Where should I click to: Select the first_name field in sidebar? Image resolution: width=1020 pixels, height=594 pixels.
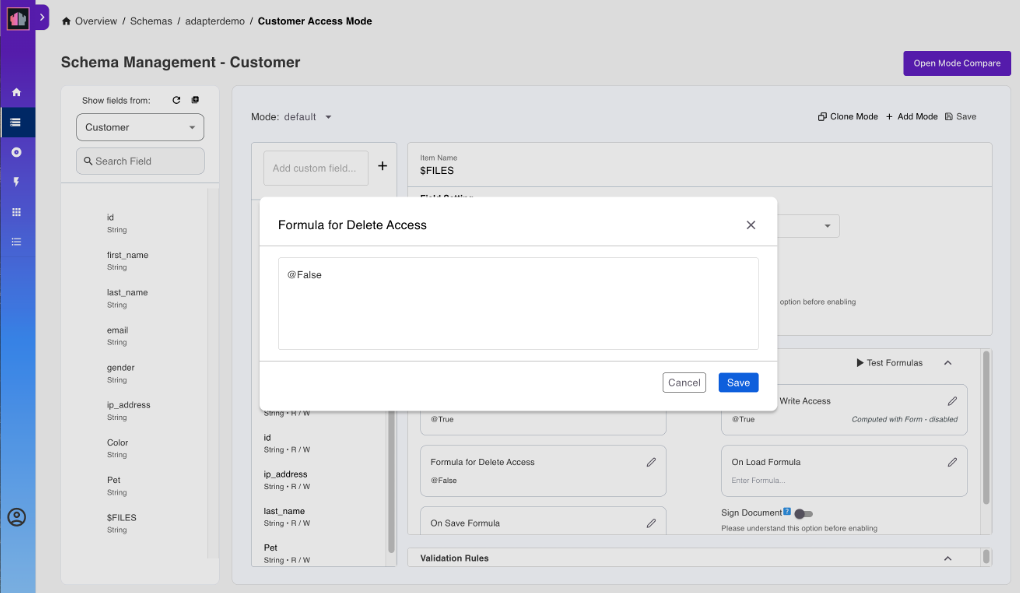[x=128, y=261]
